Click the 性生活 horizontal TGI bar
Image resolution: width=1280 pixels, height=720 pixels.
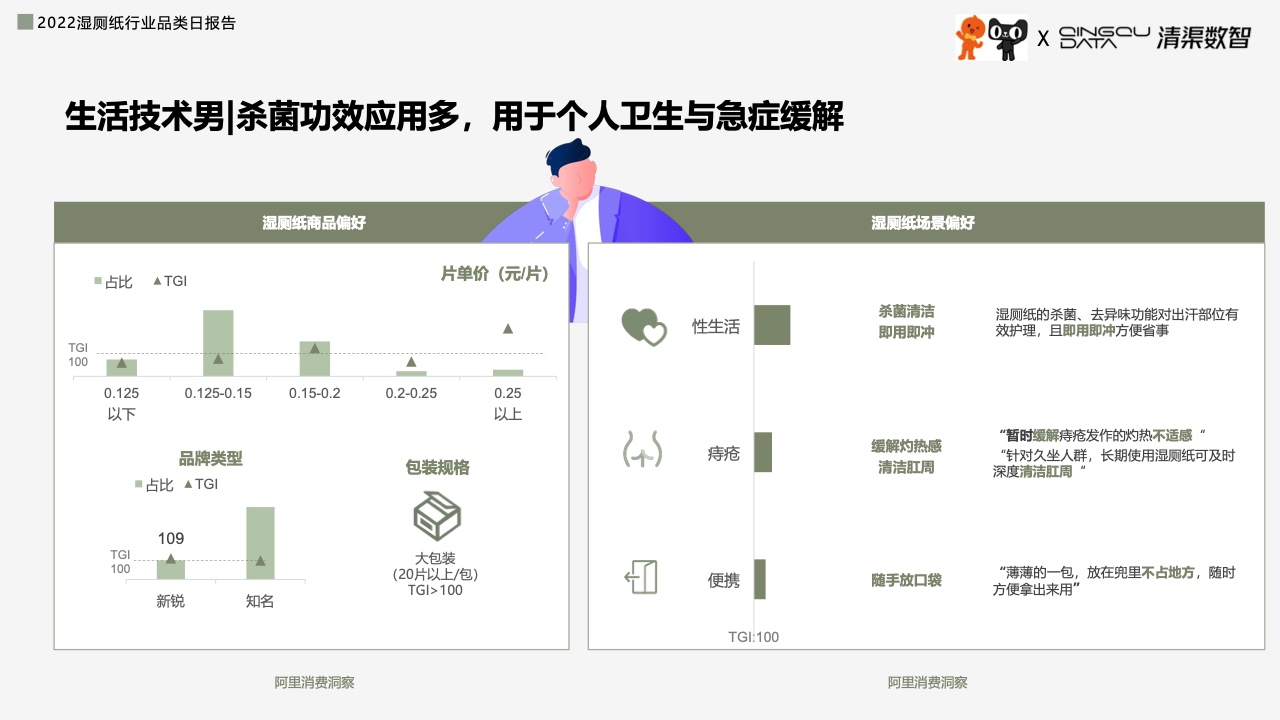point(772,325)
